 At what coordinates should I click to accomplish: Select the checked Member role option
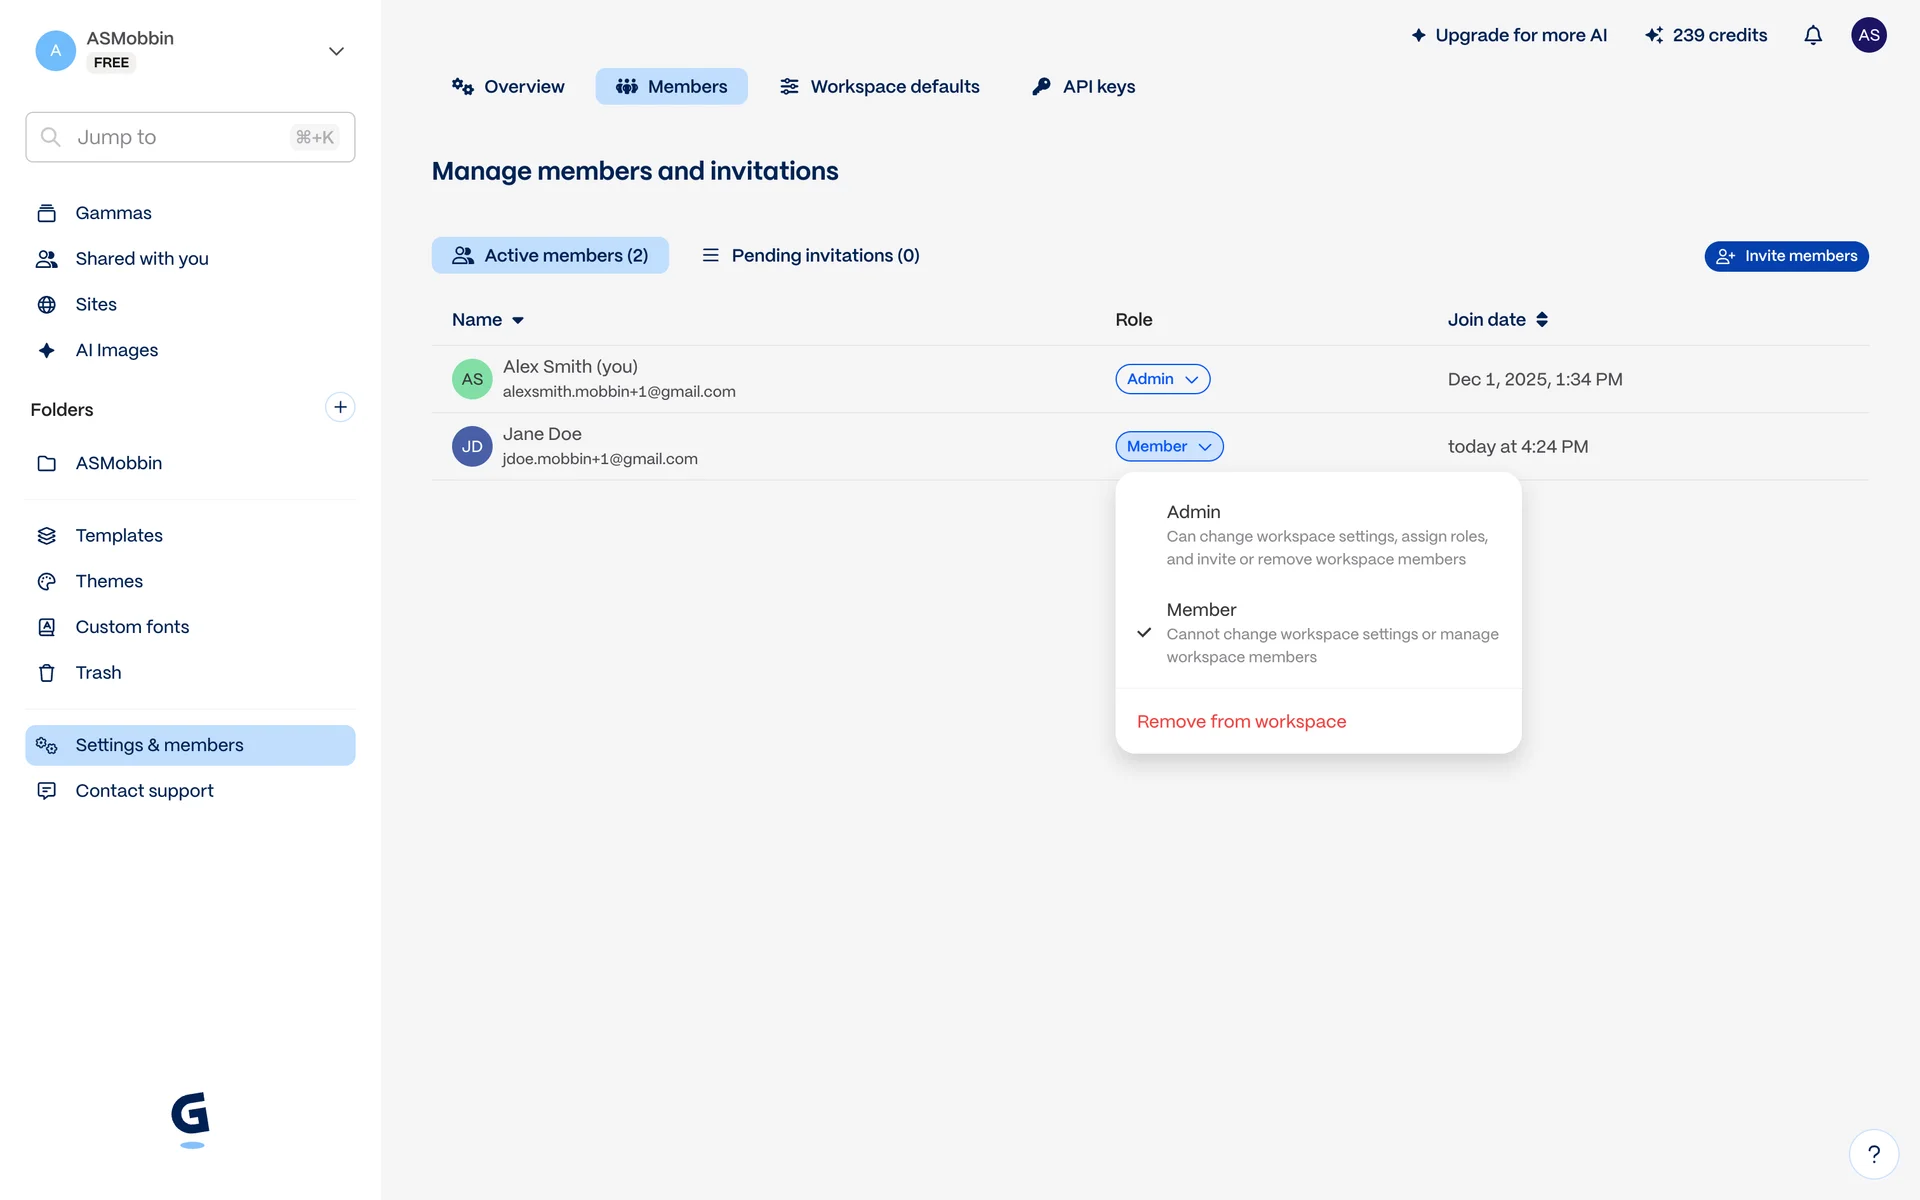tap(1316, 632)
